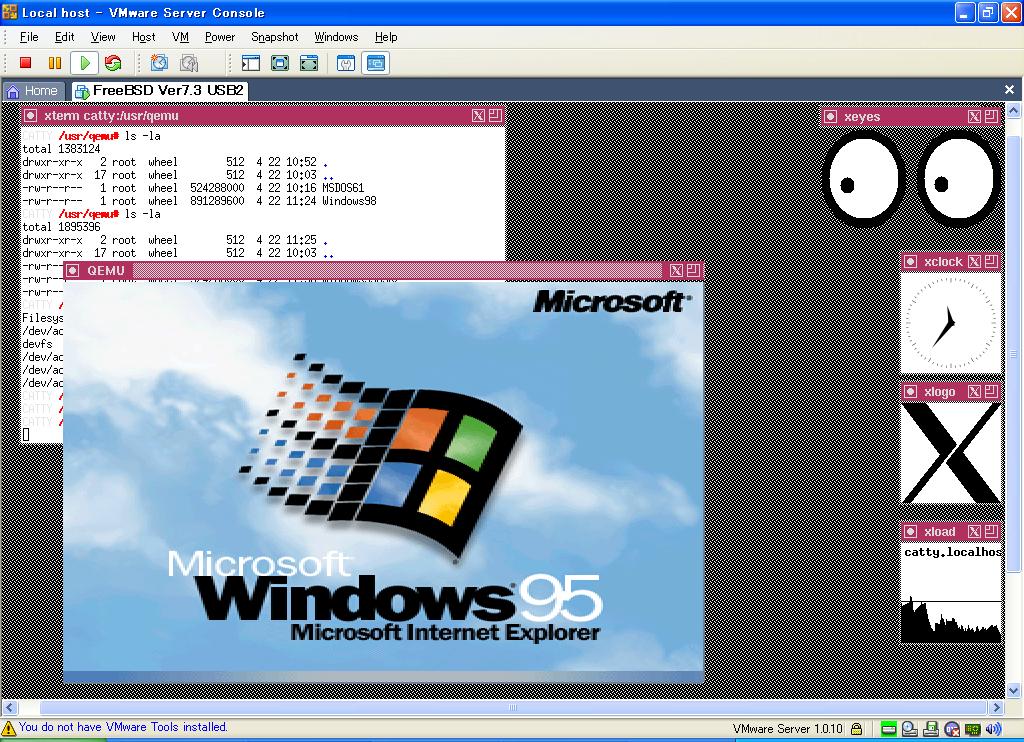Click the console horizontal scrollbar right arrow
Screen dimensions: 1024x742
(x=997, y=707)
